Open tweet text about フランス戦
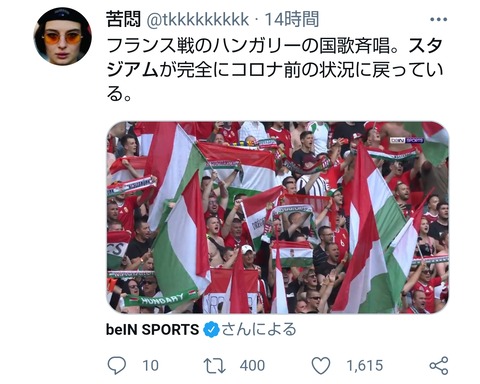The width and height of the screenshot is (480, 384). tap(275, 71)
